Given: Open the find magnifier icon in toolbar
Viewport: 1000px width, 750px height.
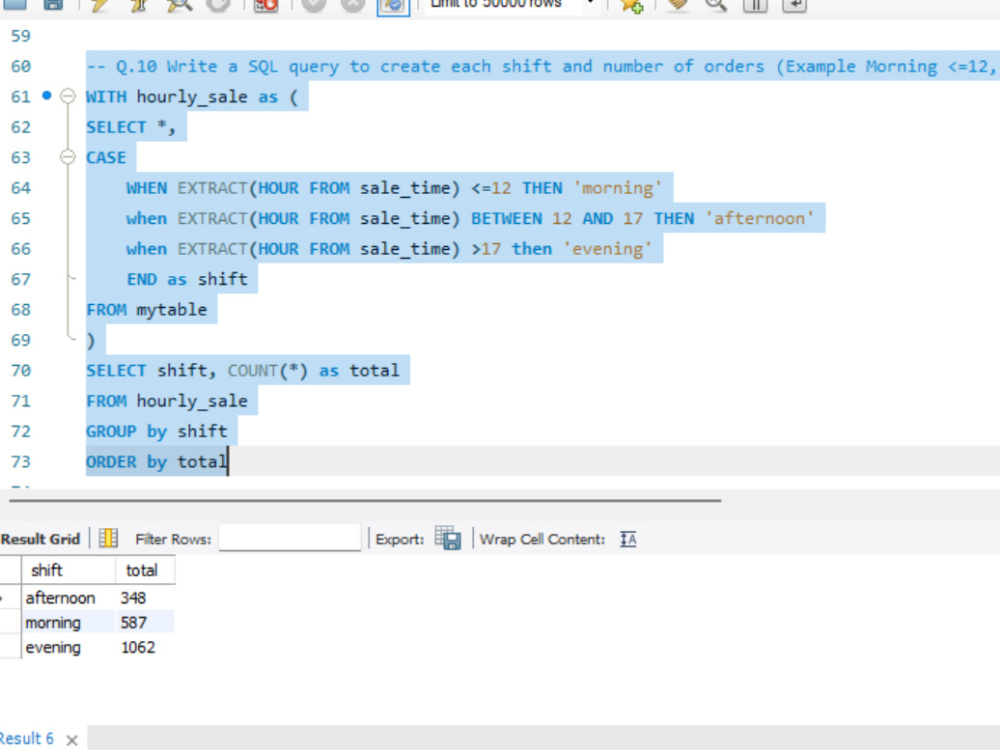Looking at the screenshot, I should (716, 4).
